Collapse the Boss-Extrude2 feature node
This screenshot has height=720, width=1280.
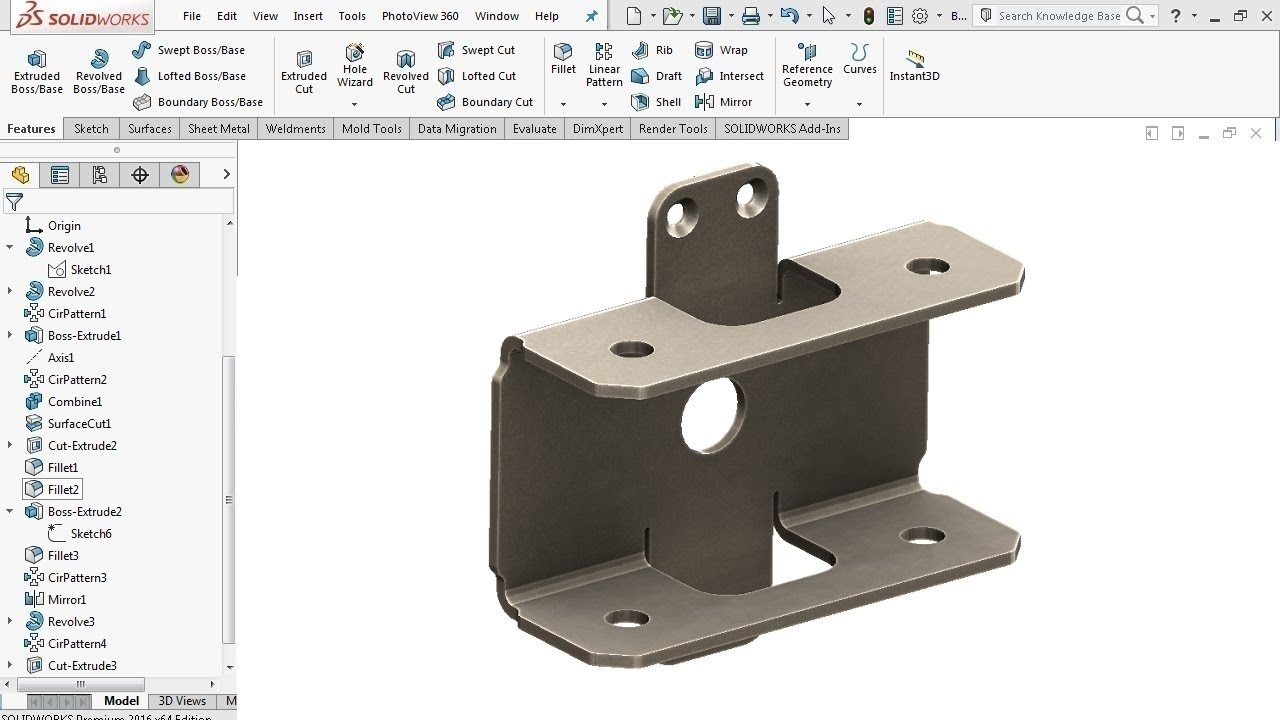point(10,511)
